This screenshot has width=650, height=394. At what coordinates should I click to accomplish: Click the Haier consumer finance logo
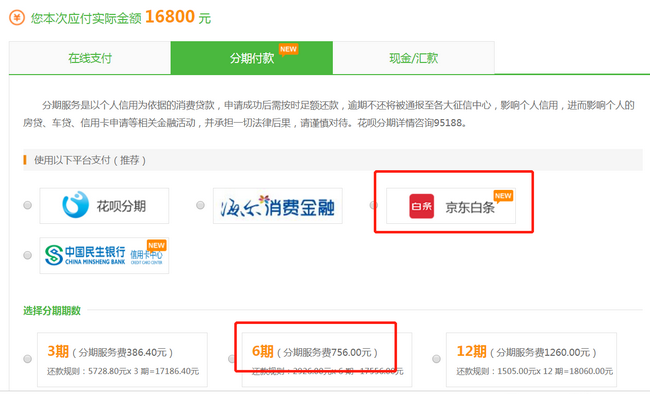tap(277, 206)
